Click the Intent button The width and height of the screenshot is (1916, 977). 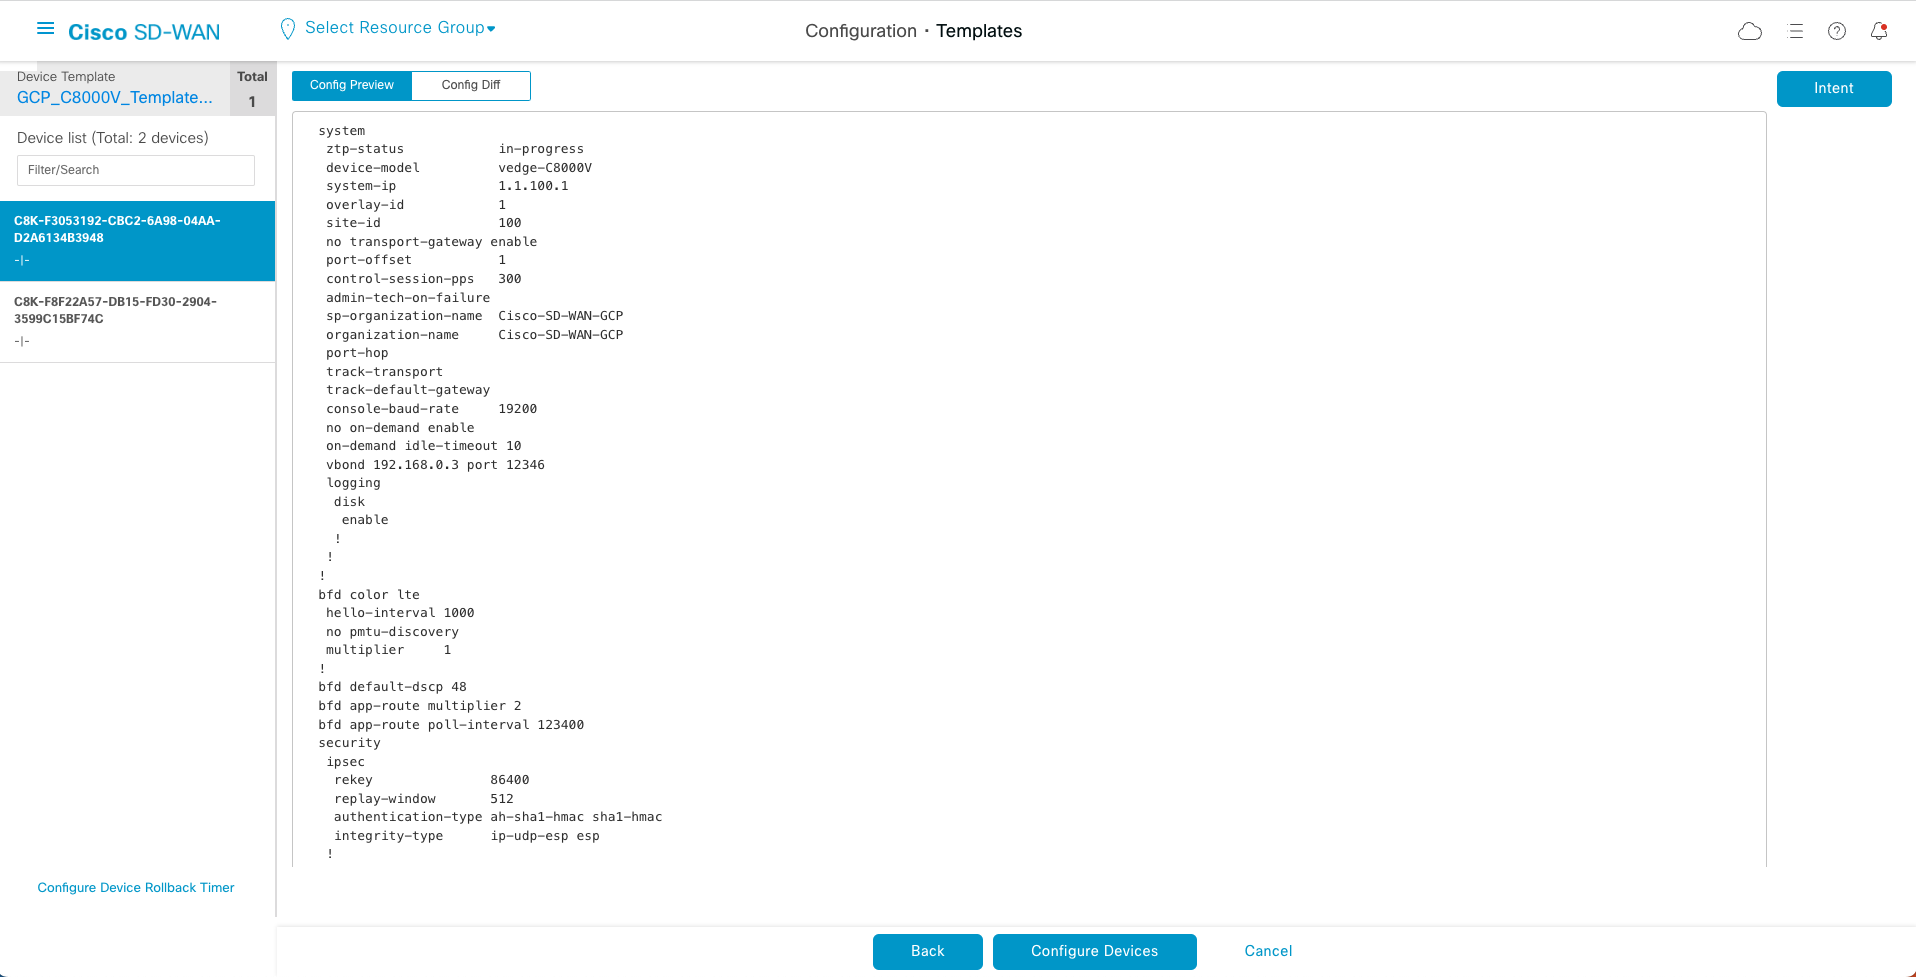[x=1834, y=88]
